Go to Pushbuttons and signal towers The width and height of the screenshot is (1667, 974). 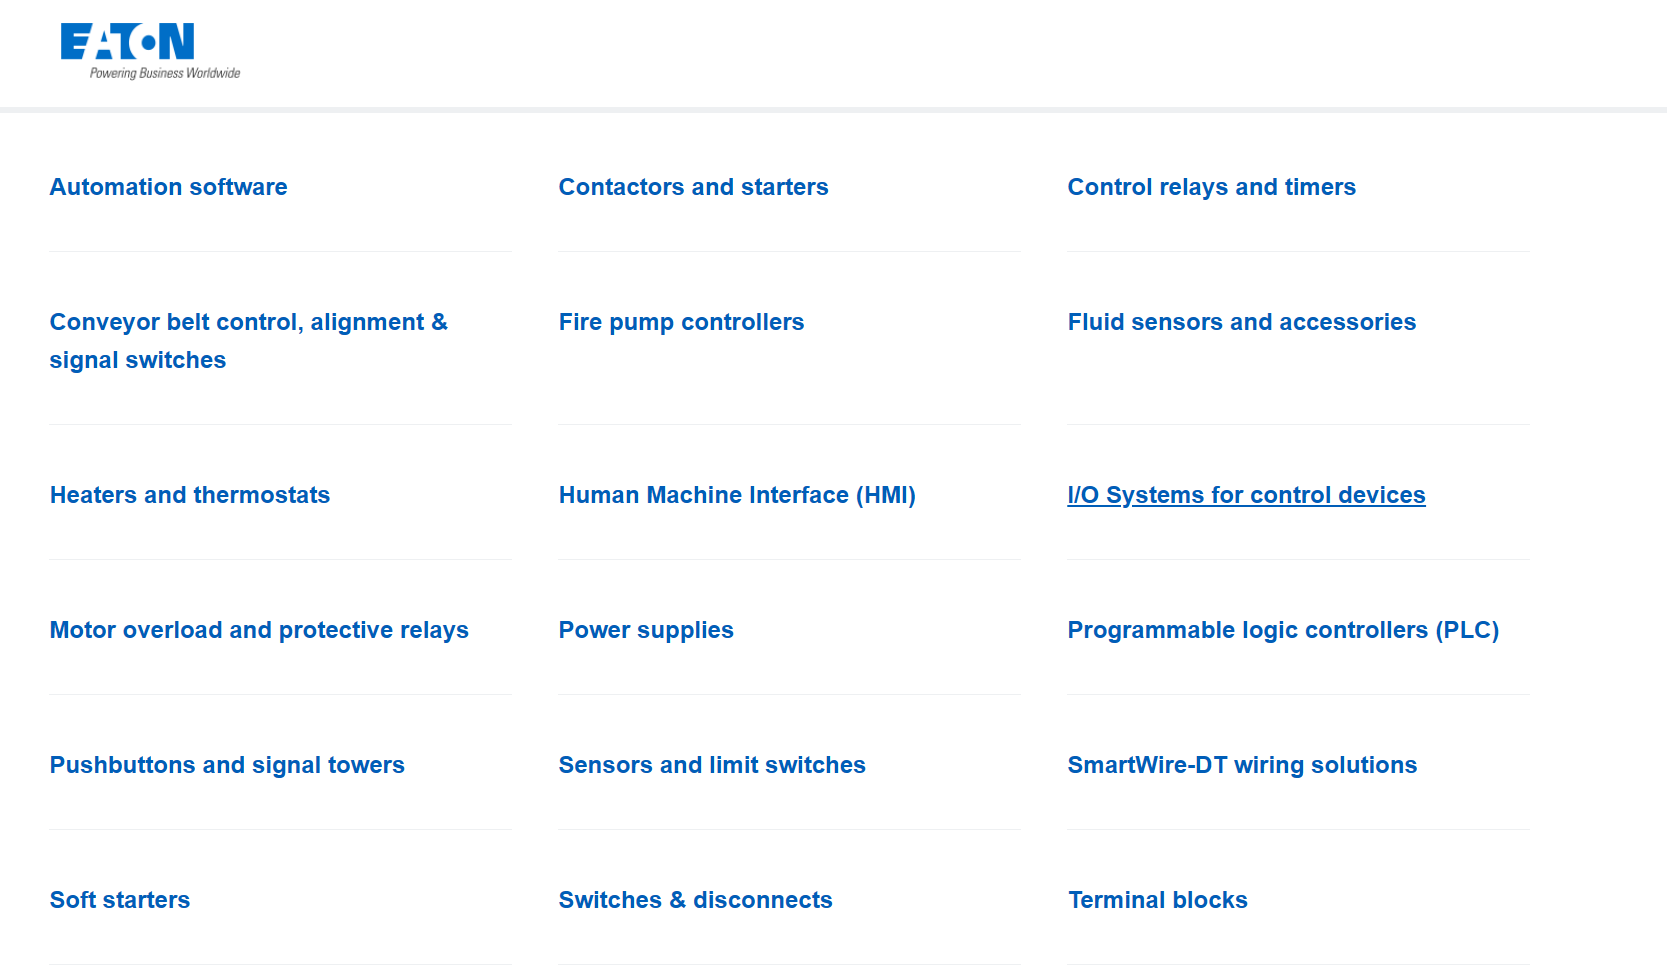coord(227,765)
